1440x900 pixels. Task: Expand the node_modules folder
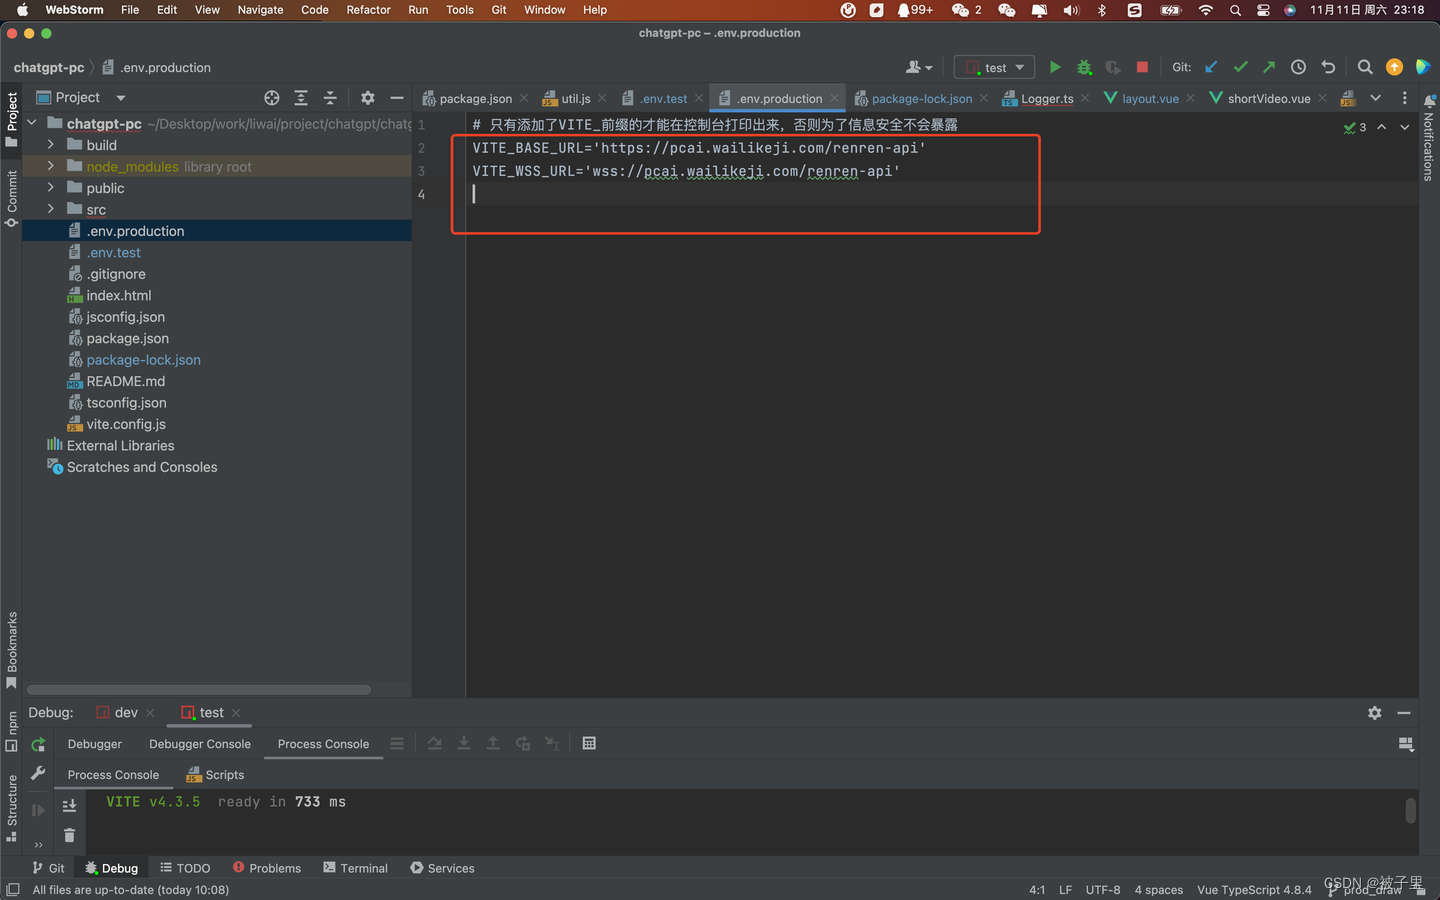51,166
